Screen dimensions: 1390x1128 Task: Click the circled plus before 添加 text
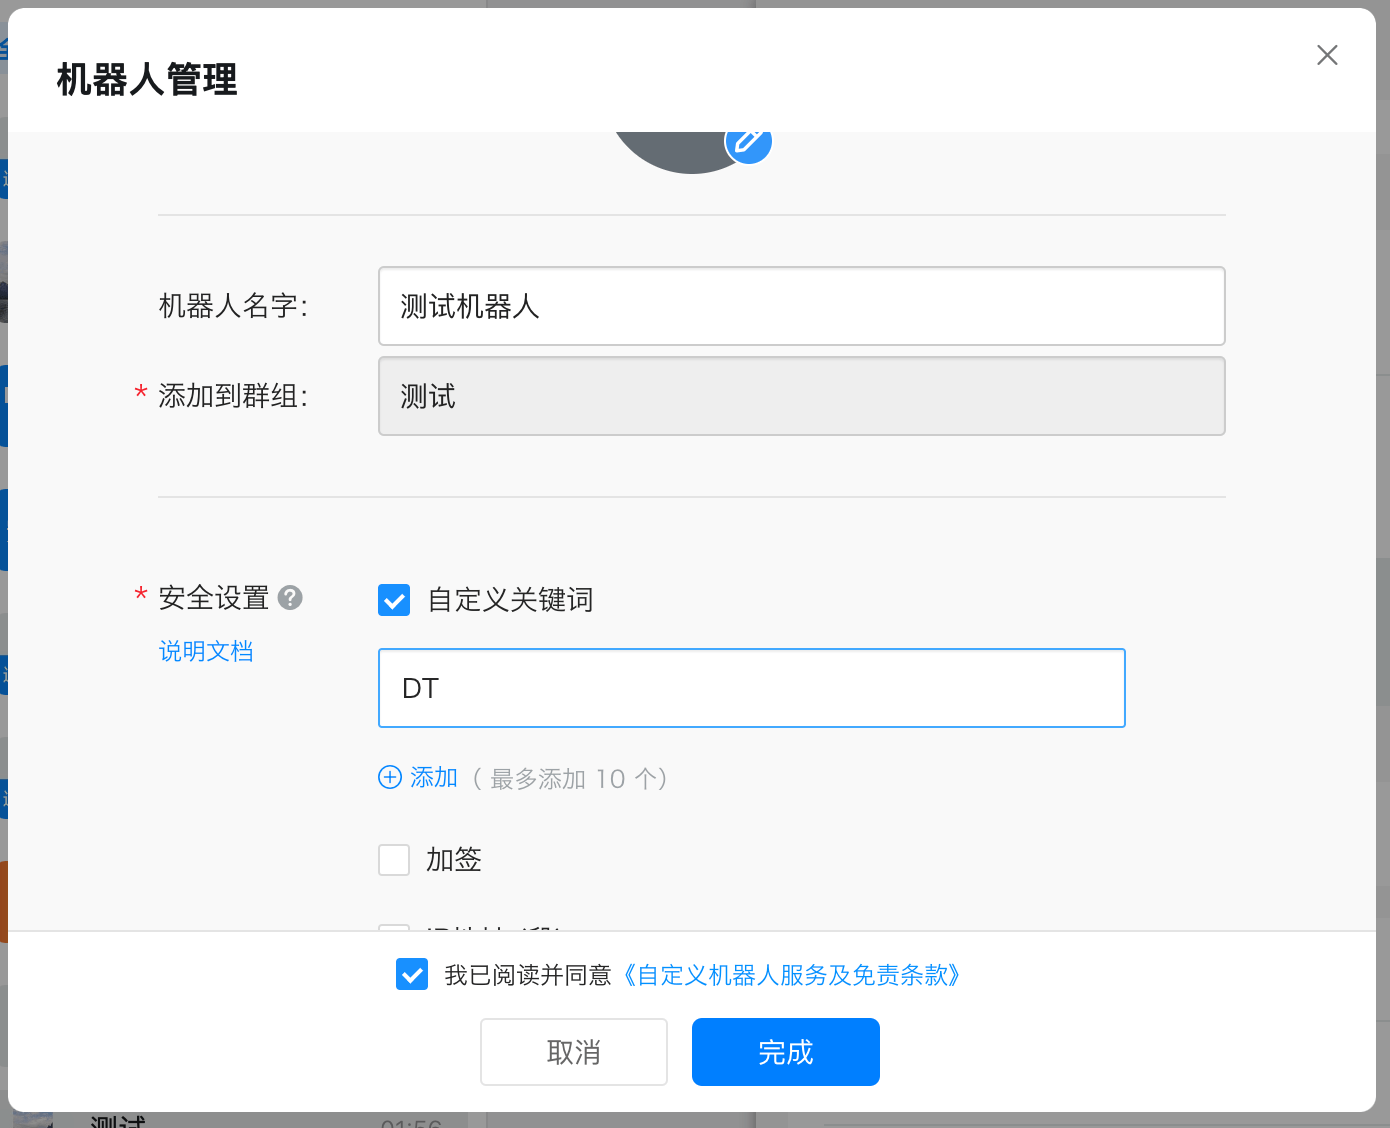coord(389,777)
